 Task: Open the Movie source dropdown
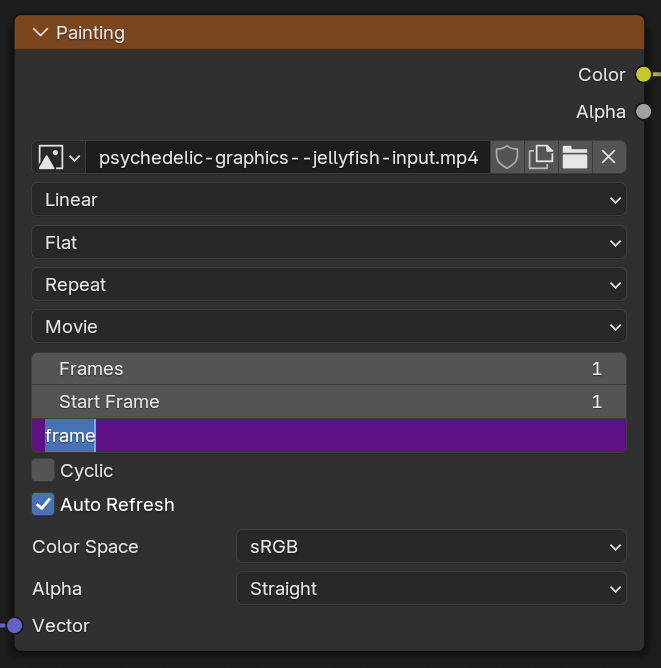pyautogui.click(x=329, y=326)
